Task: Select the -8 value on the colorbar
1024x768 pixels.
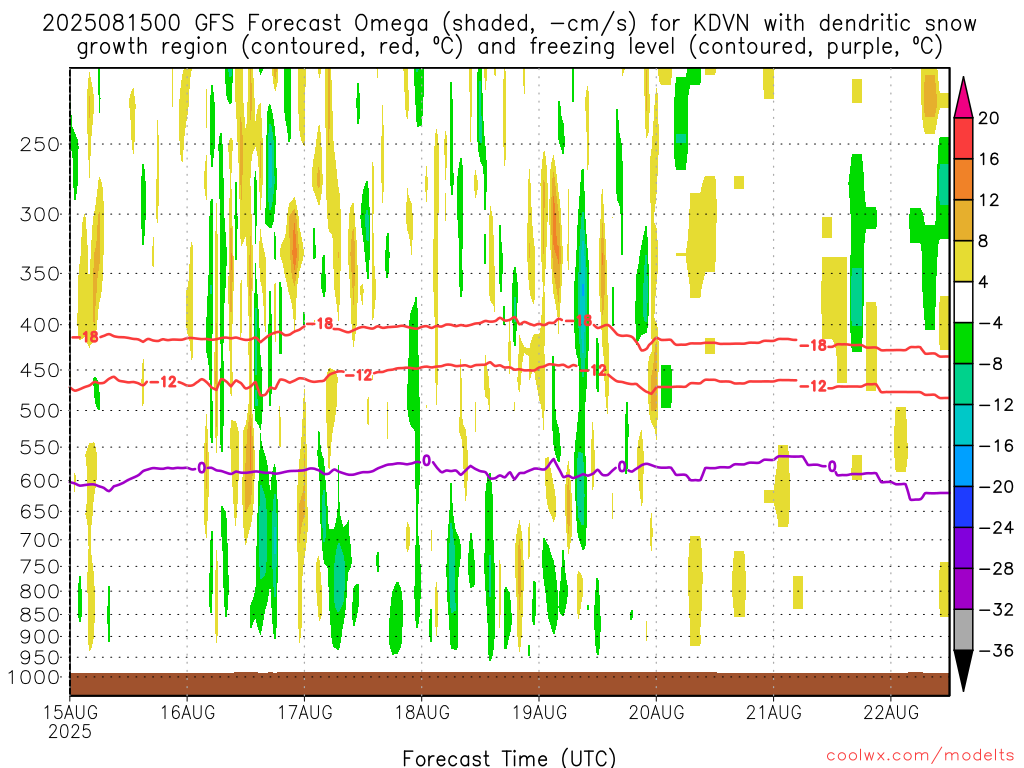Action: [x=990, y=364]
